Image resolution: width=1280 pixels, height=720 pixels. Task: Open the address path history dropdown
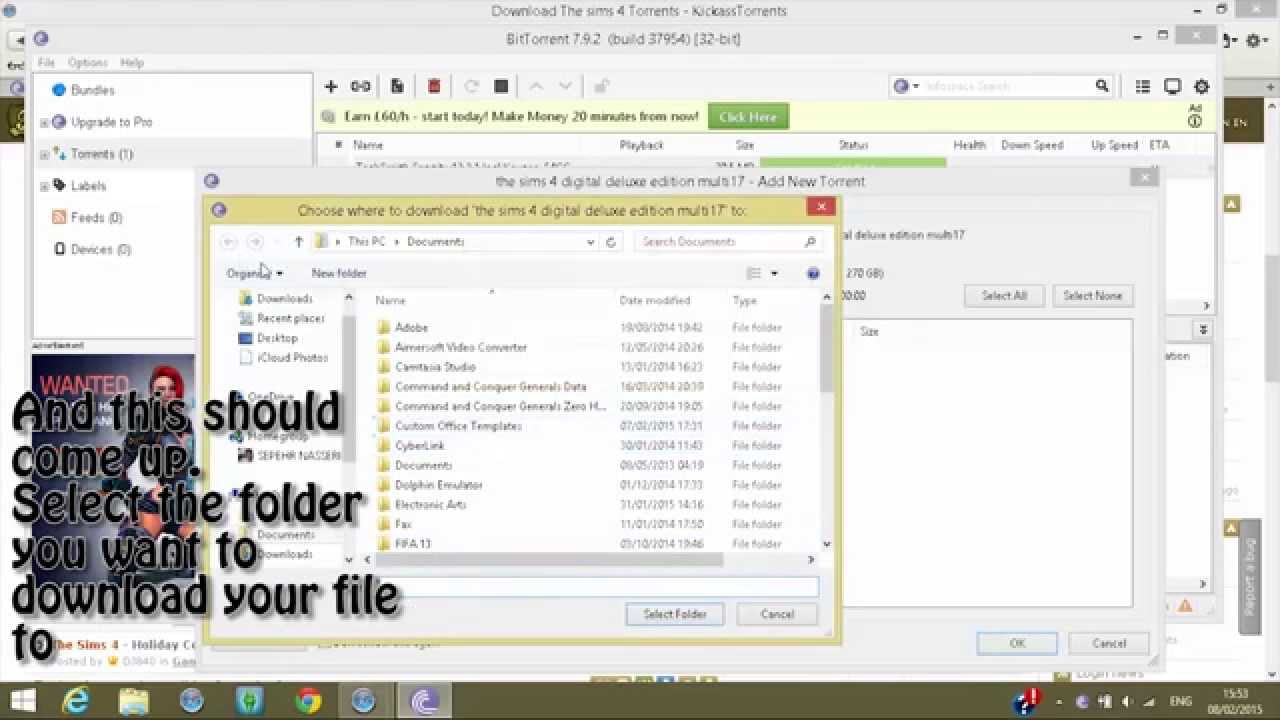(x=590, y=241)
